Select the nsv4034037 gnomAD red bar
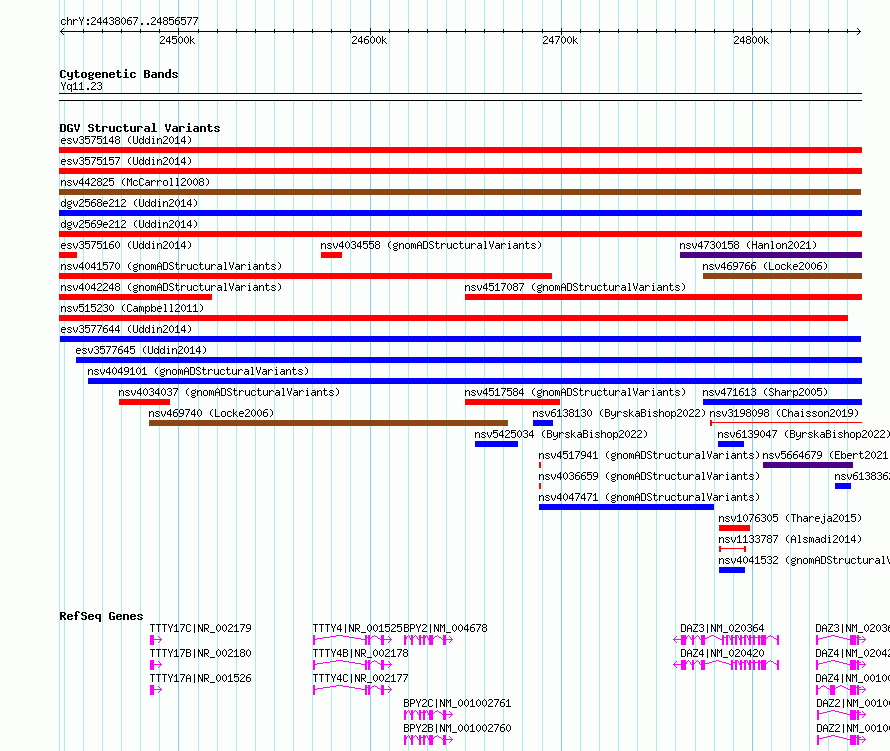890x751 pixels. pyautogui.click(x=145, y=402)
